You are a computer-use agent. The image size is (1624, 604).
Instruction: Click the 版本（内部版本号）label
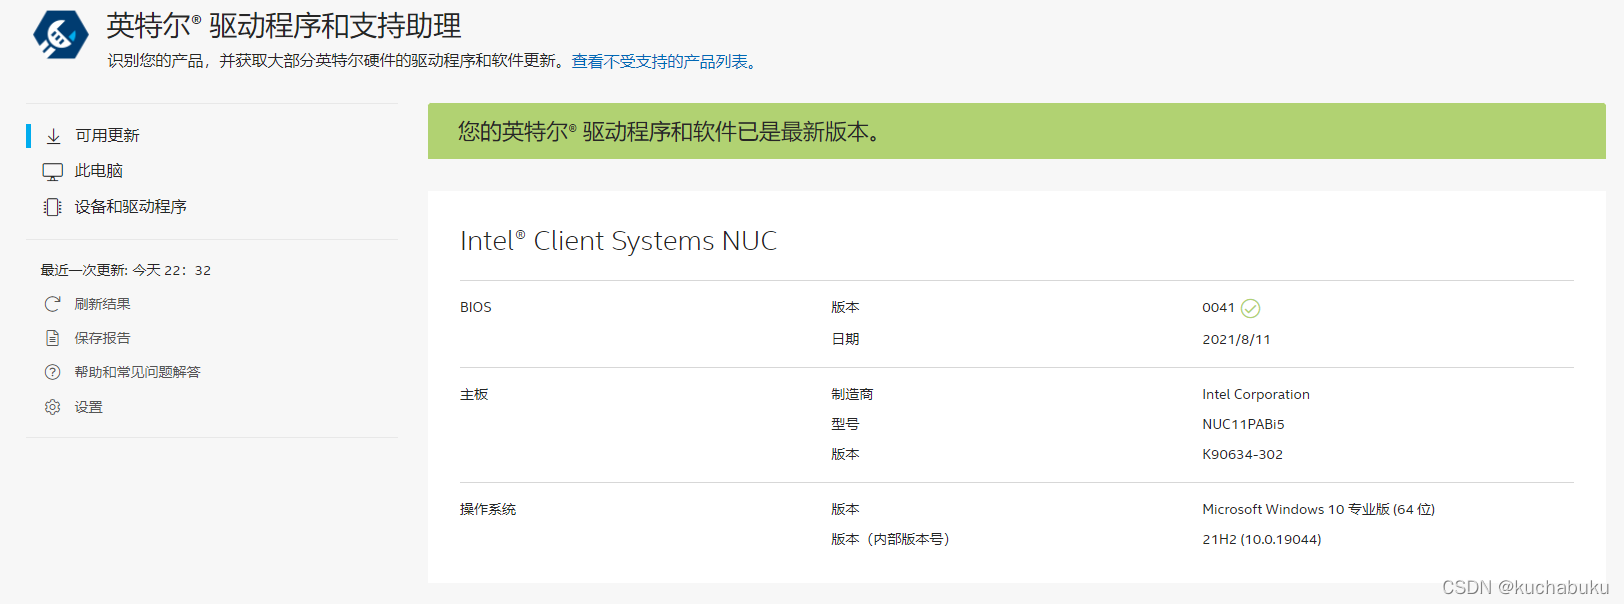point(890,540)
